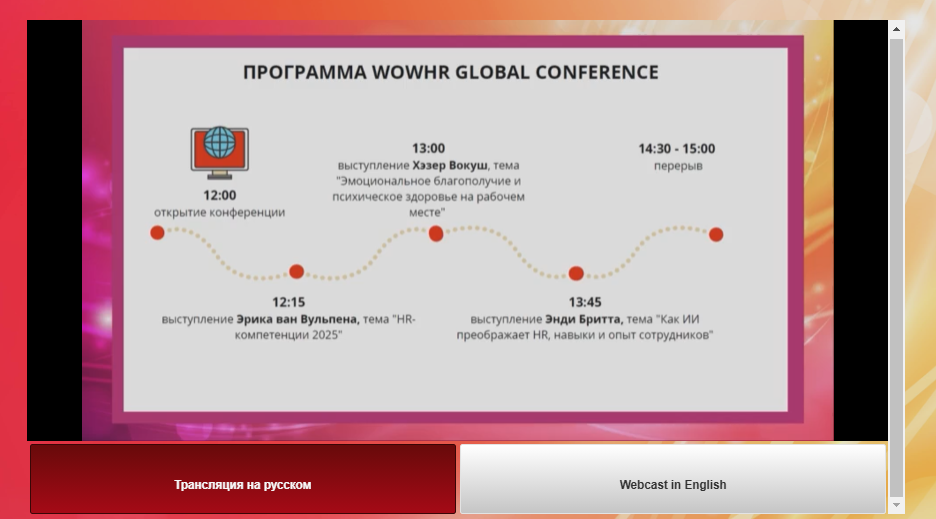Click the scrollbar up arrow
This screenshot has height=519, width=936.
click(x=897, y=29)
